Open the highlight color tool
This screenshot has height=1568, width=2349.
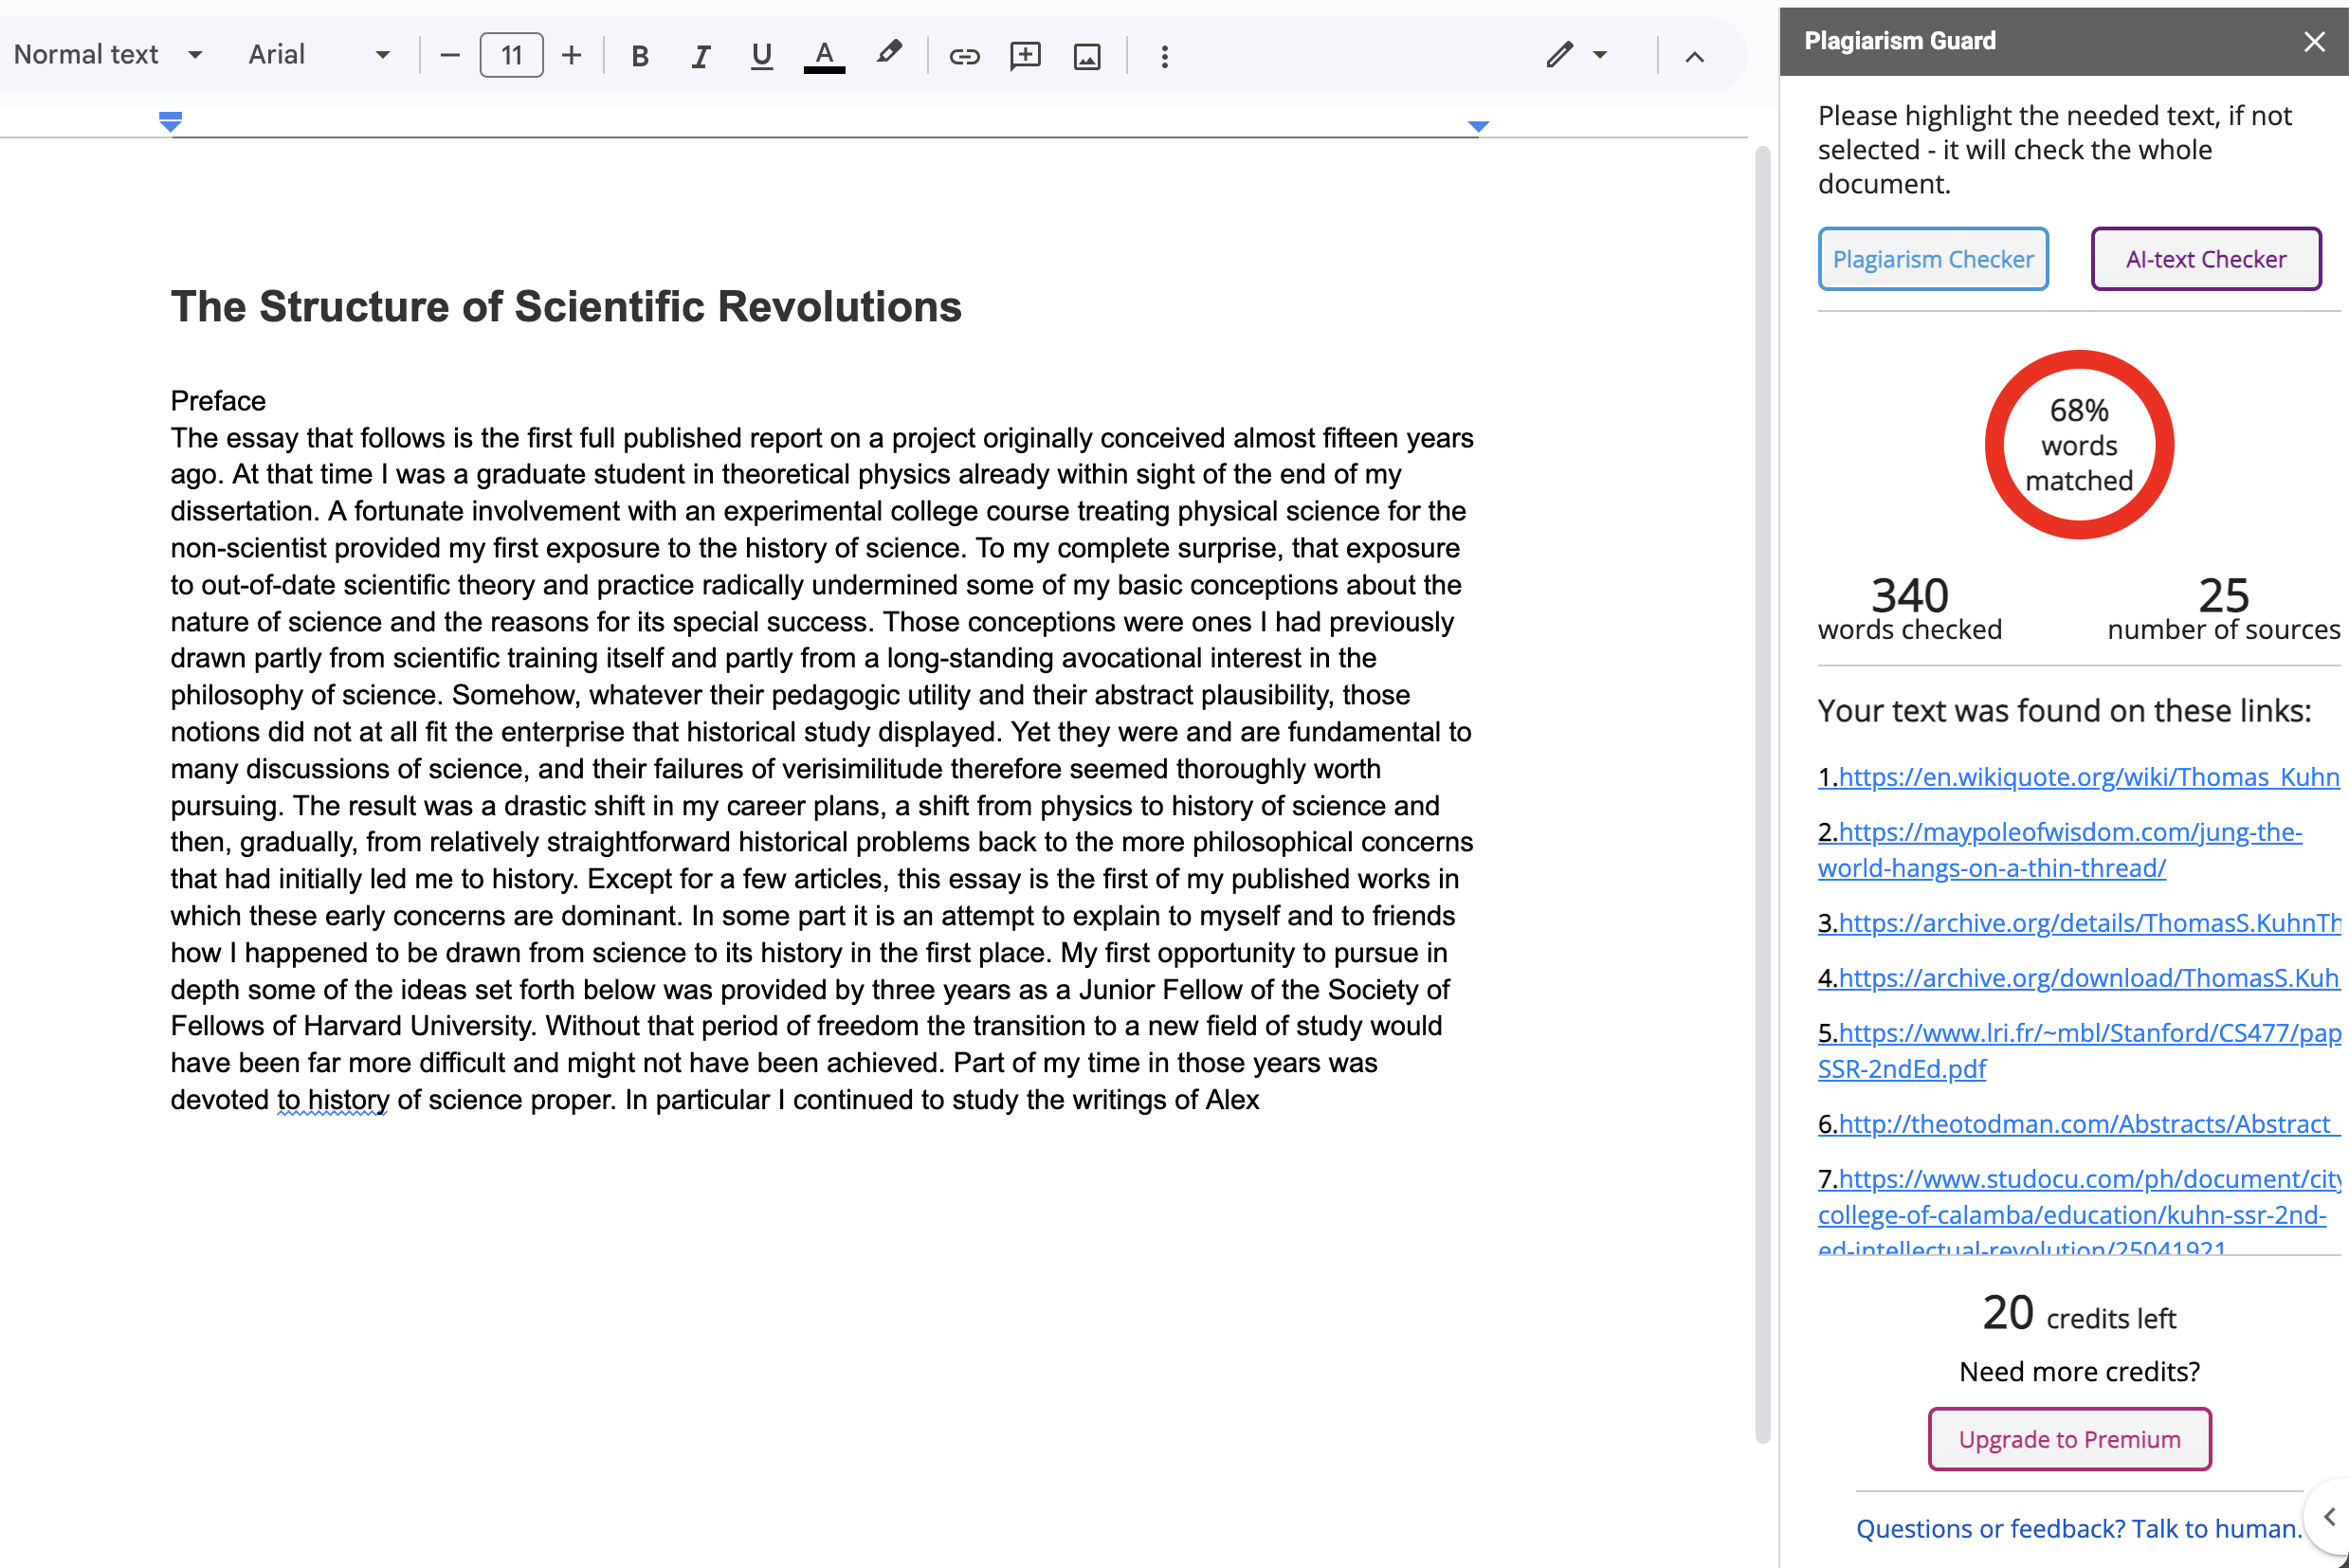888,54
